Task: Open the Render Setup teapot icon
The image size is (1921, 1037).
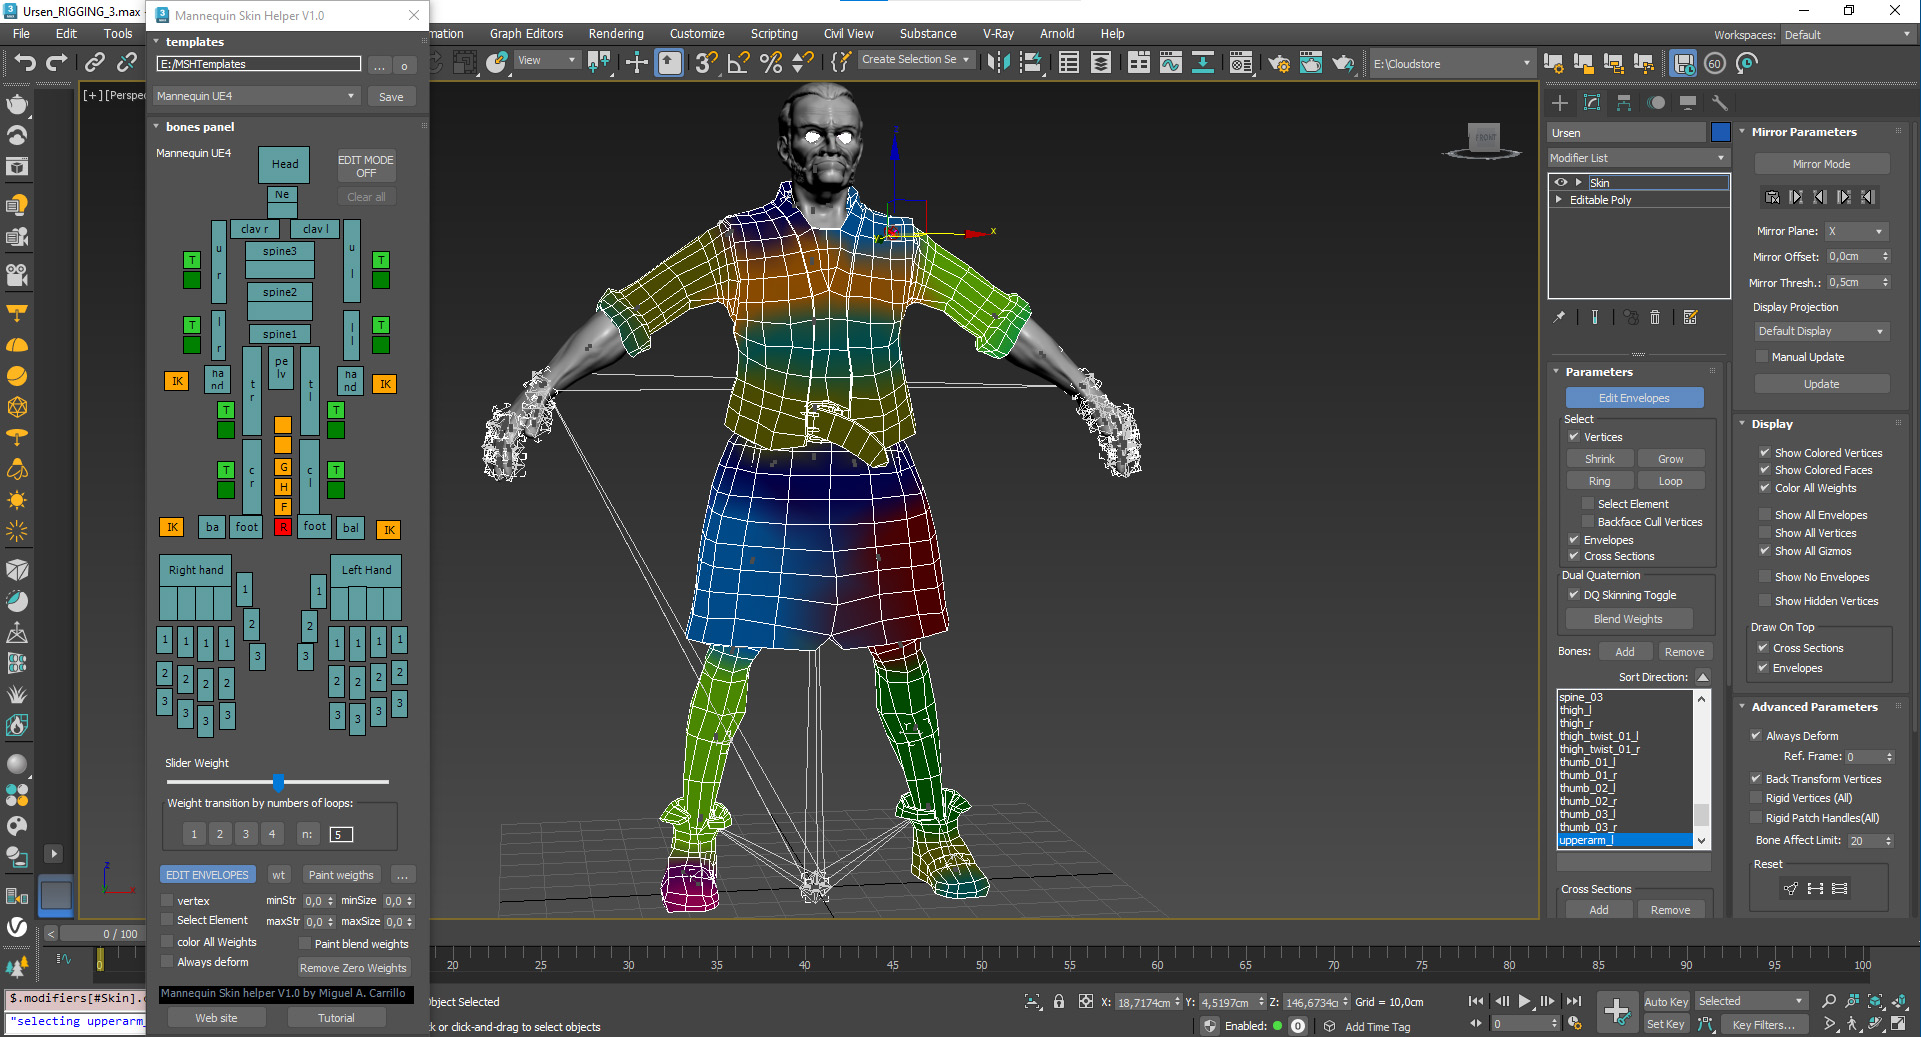Action: [x=1278, y=63]
